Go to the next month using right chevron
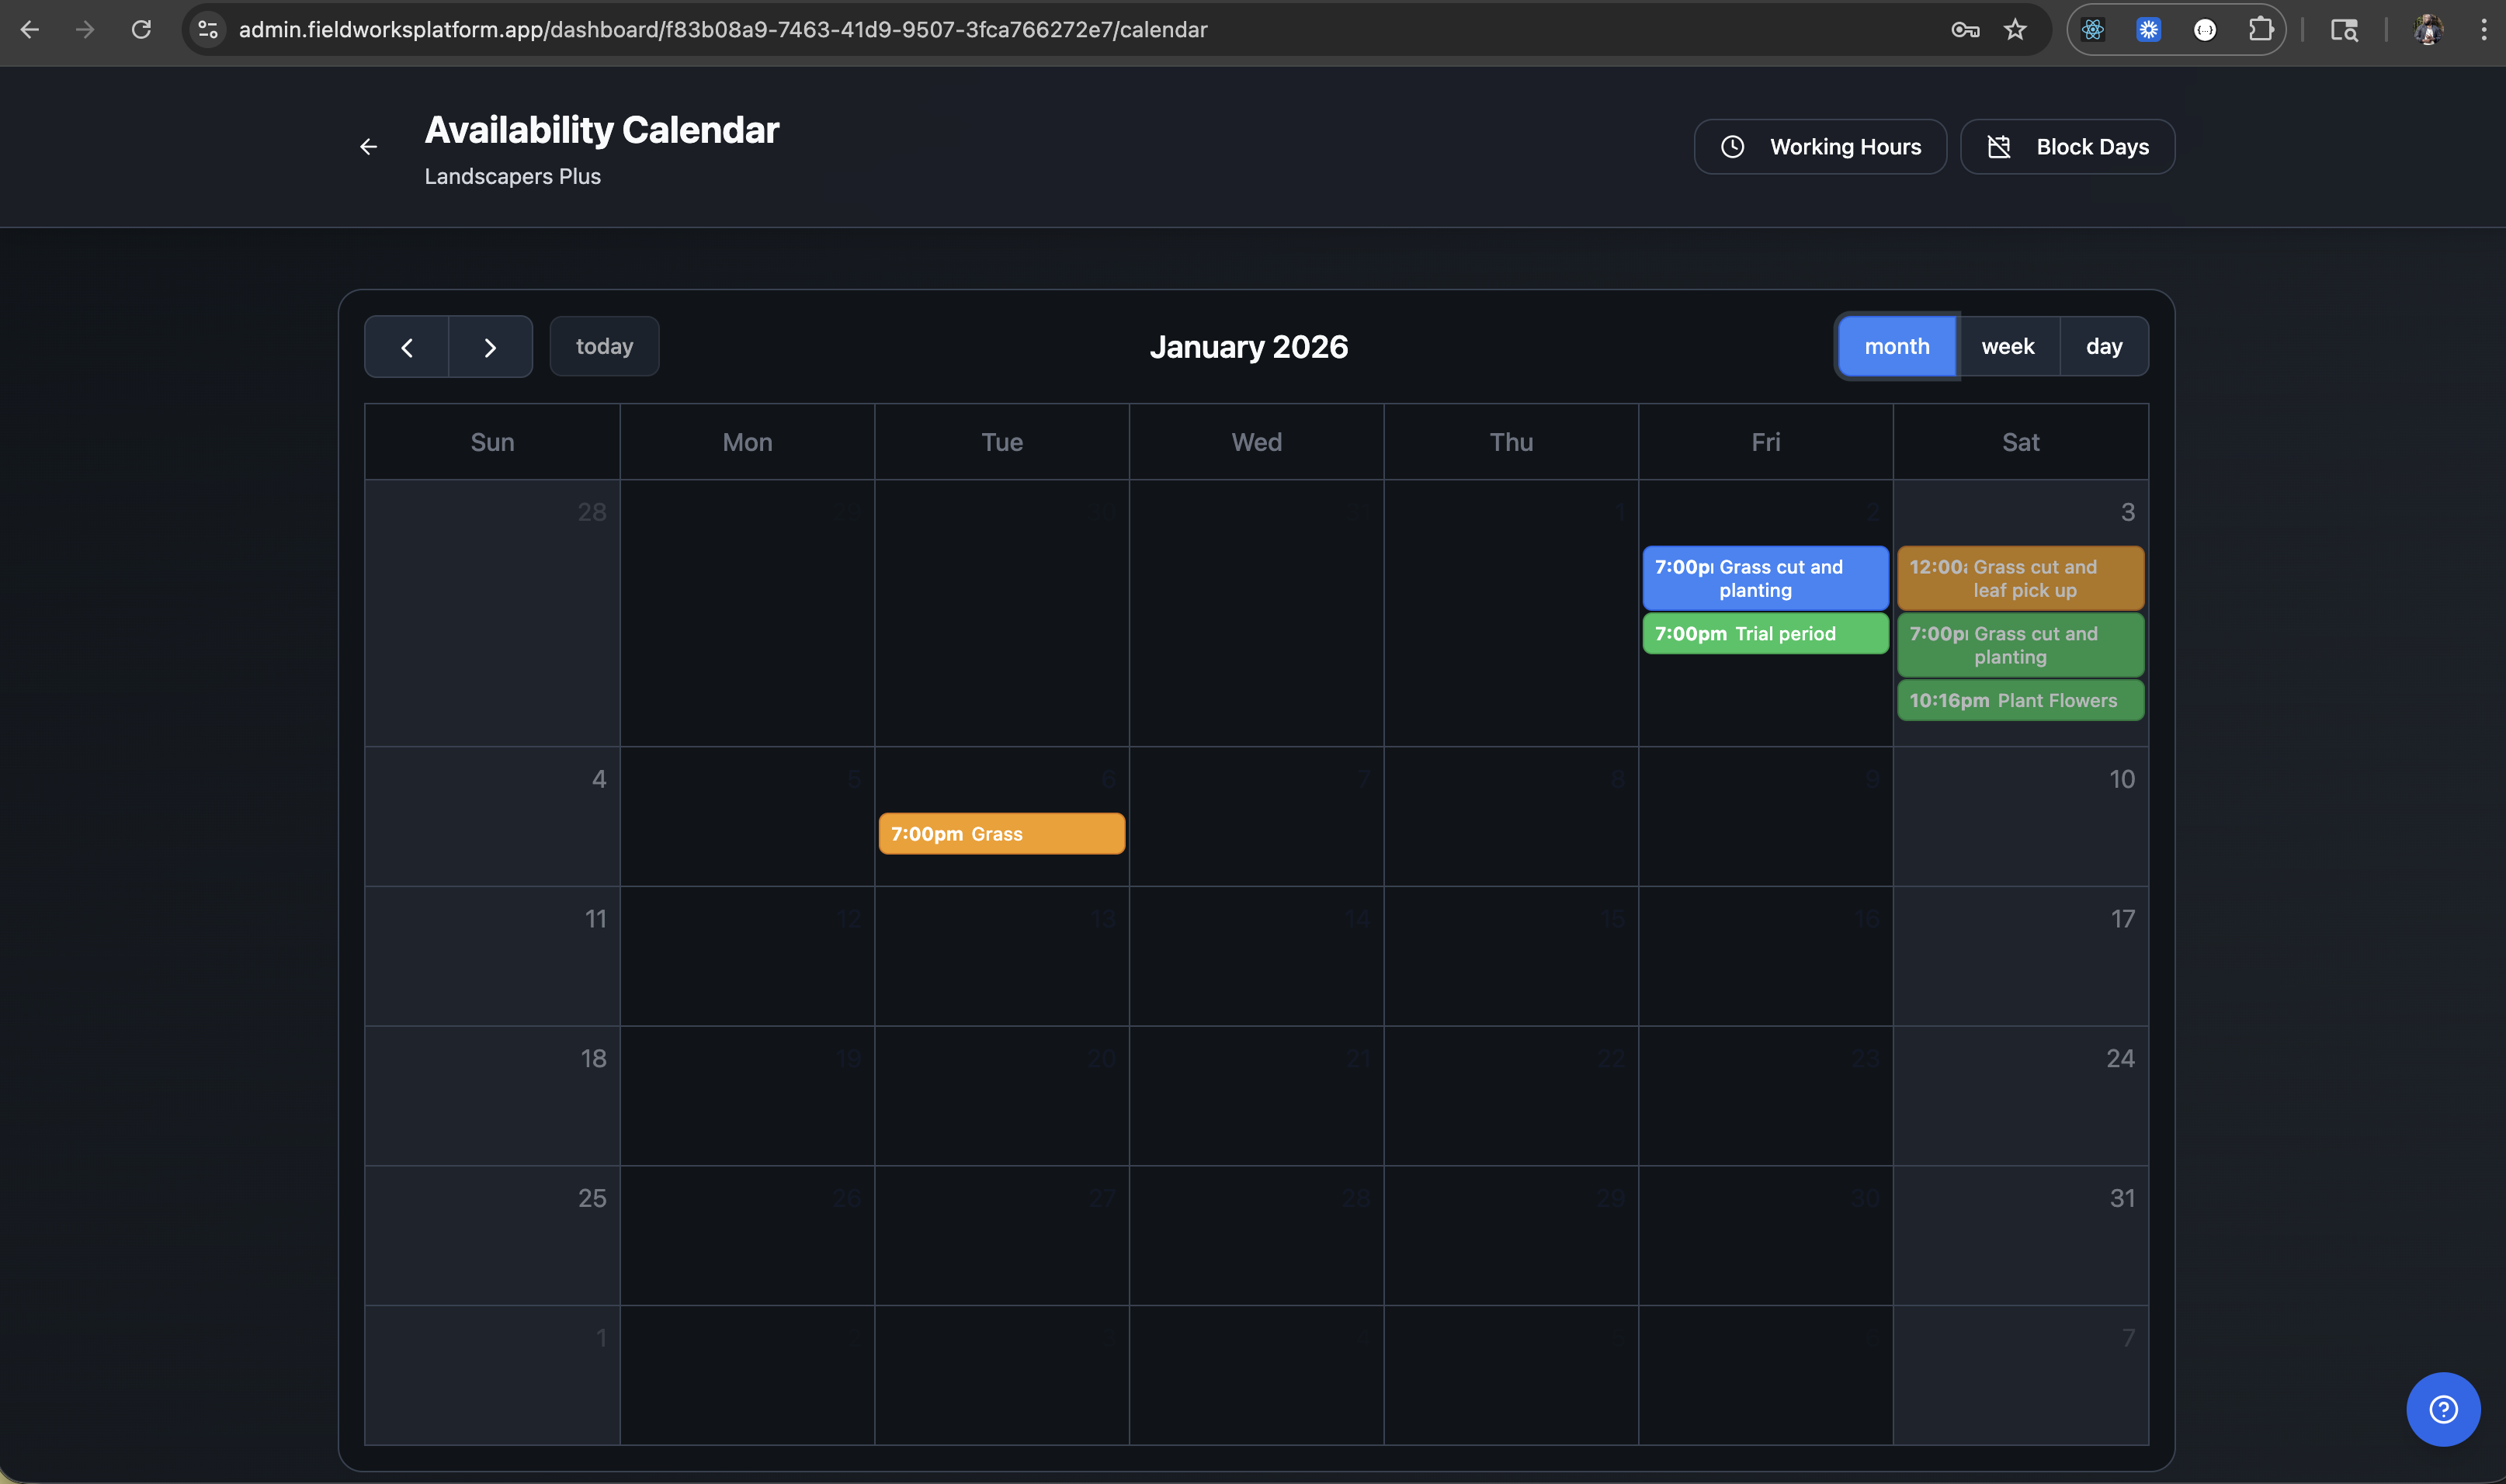The height and width of the screenshot is (1484, 2506). pos(490,346)
